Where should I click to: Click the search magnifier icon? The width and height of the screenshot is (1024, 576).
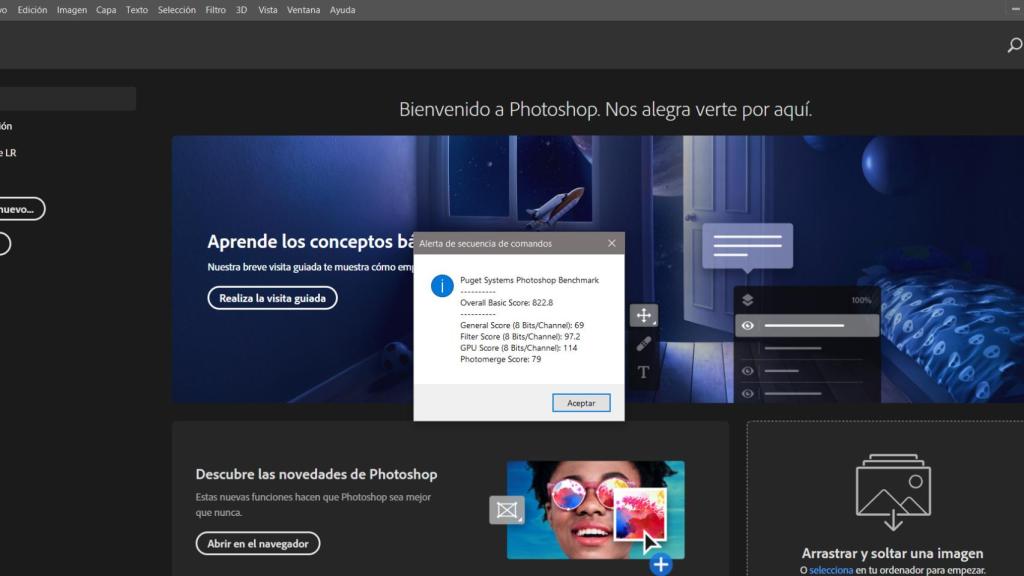click(1014, 45)
